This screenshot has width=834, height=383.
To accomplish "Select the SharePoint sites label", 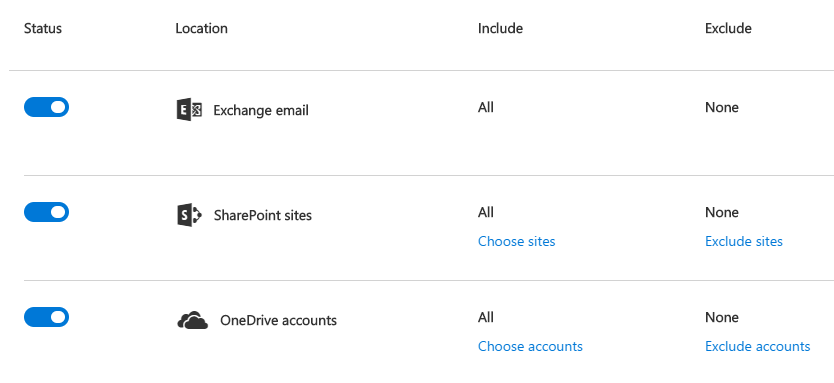I will point(263,215).
